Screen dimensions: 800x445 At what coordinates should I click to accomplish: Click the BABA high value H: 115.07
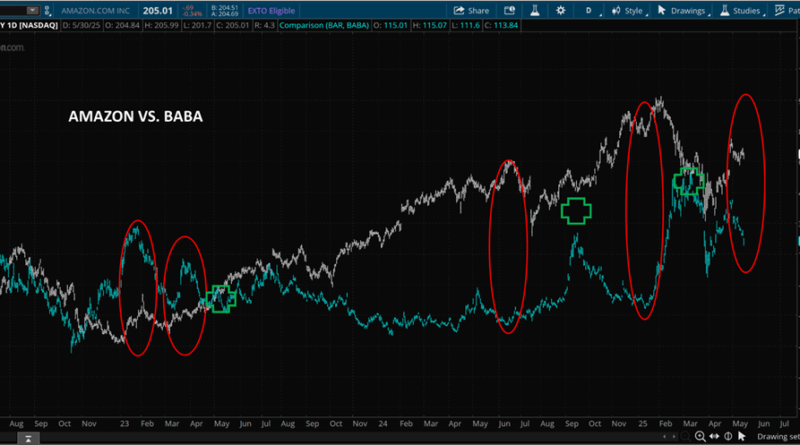click(x=429, y=26)
